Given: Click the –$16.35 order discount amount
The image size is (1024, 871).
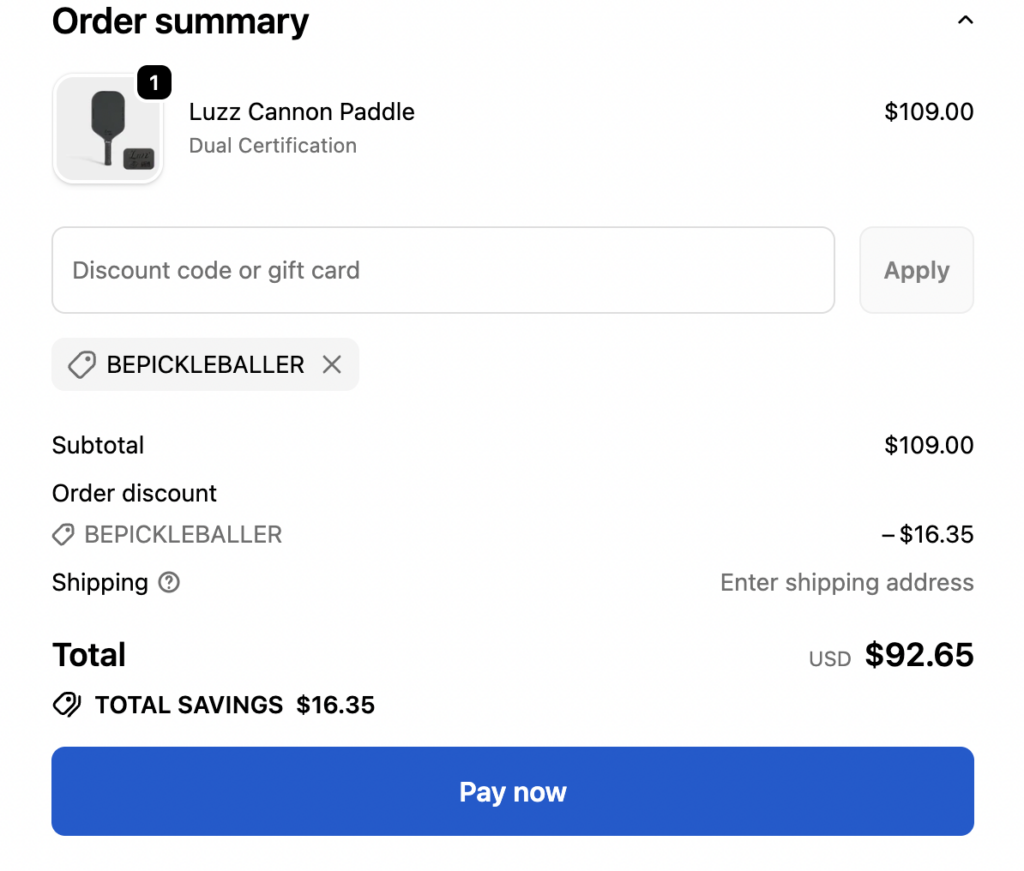Looking at the screenshot, I should [927, 535].
